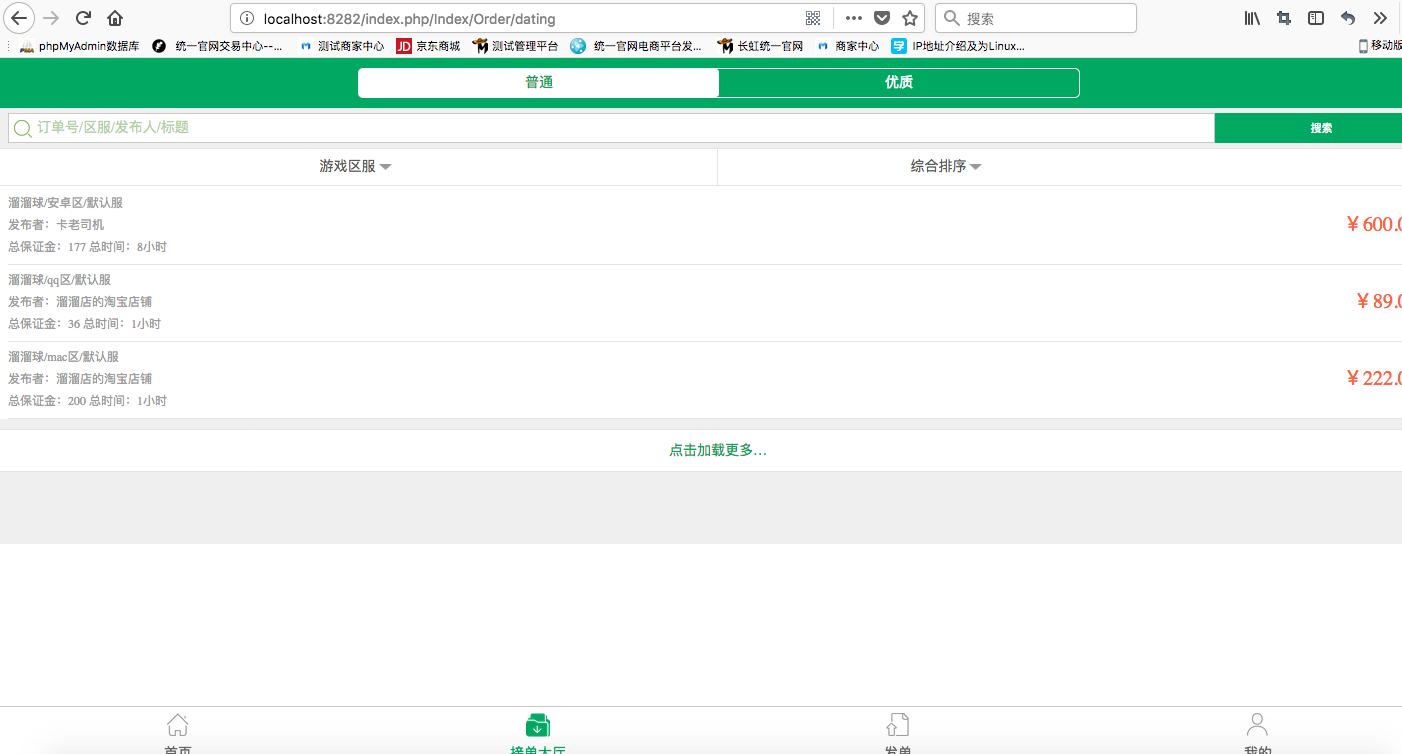
Task: Open 测试管理平台 bookmark
Action: point(515,46)
